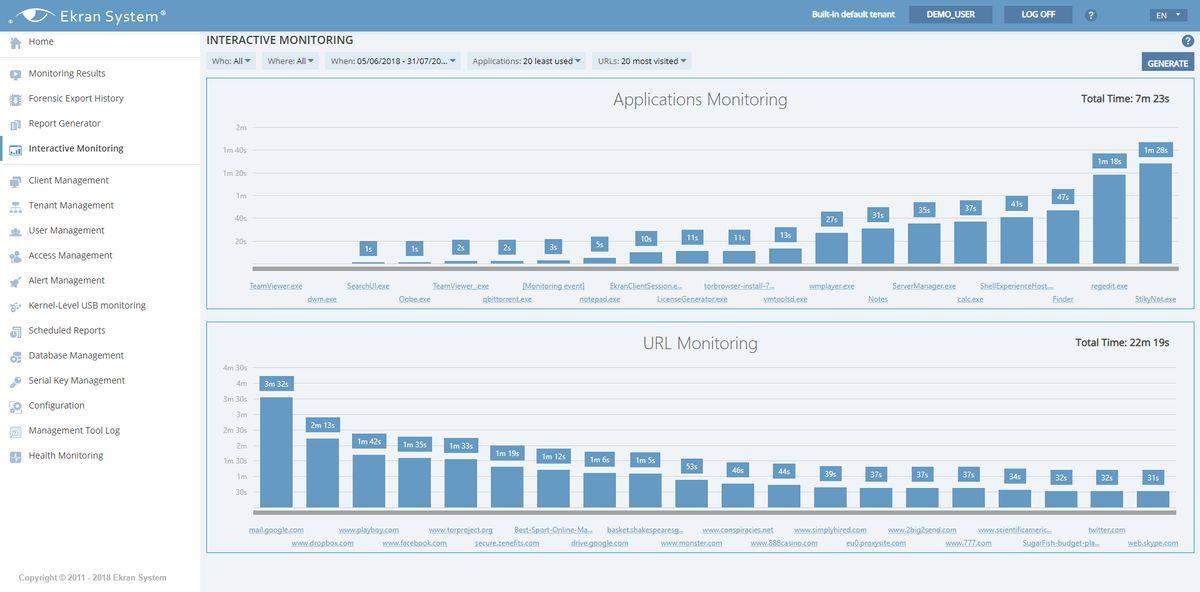Open the regedit.exe application link

pos(1109,286)
